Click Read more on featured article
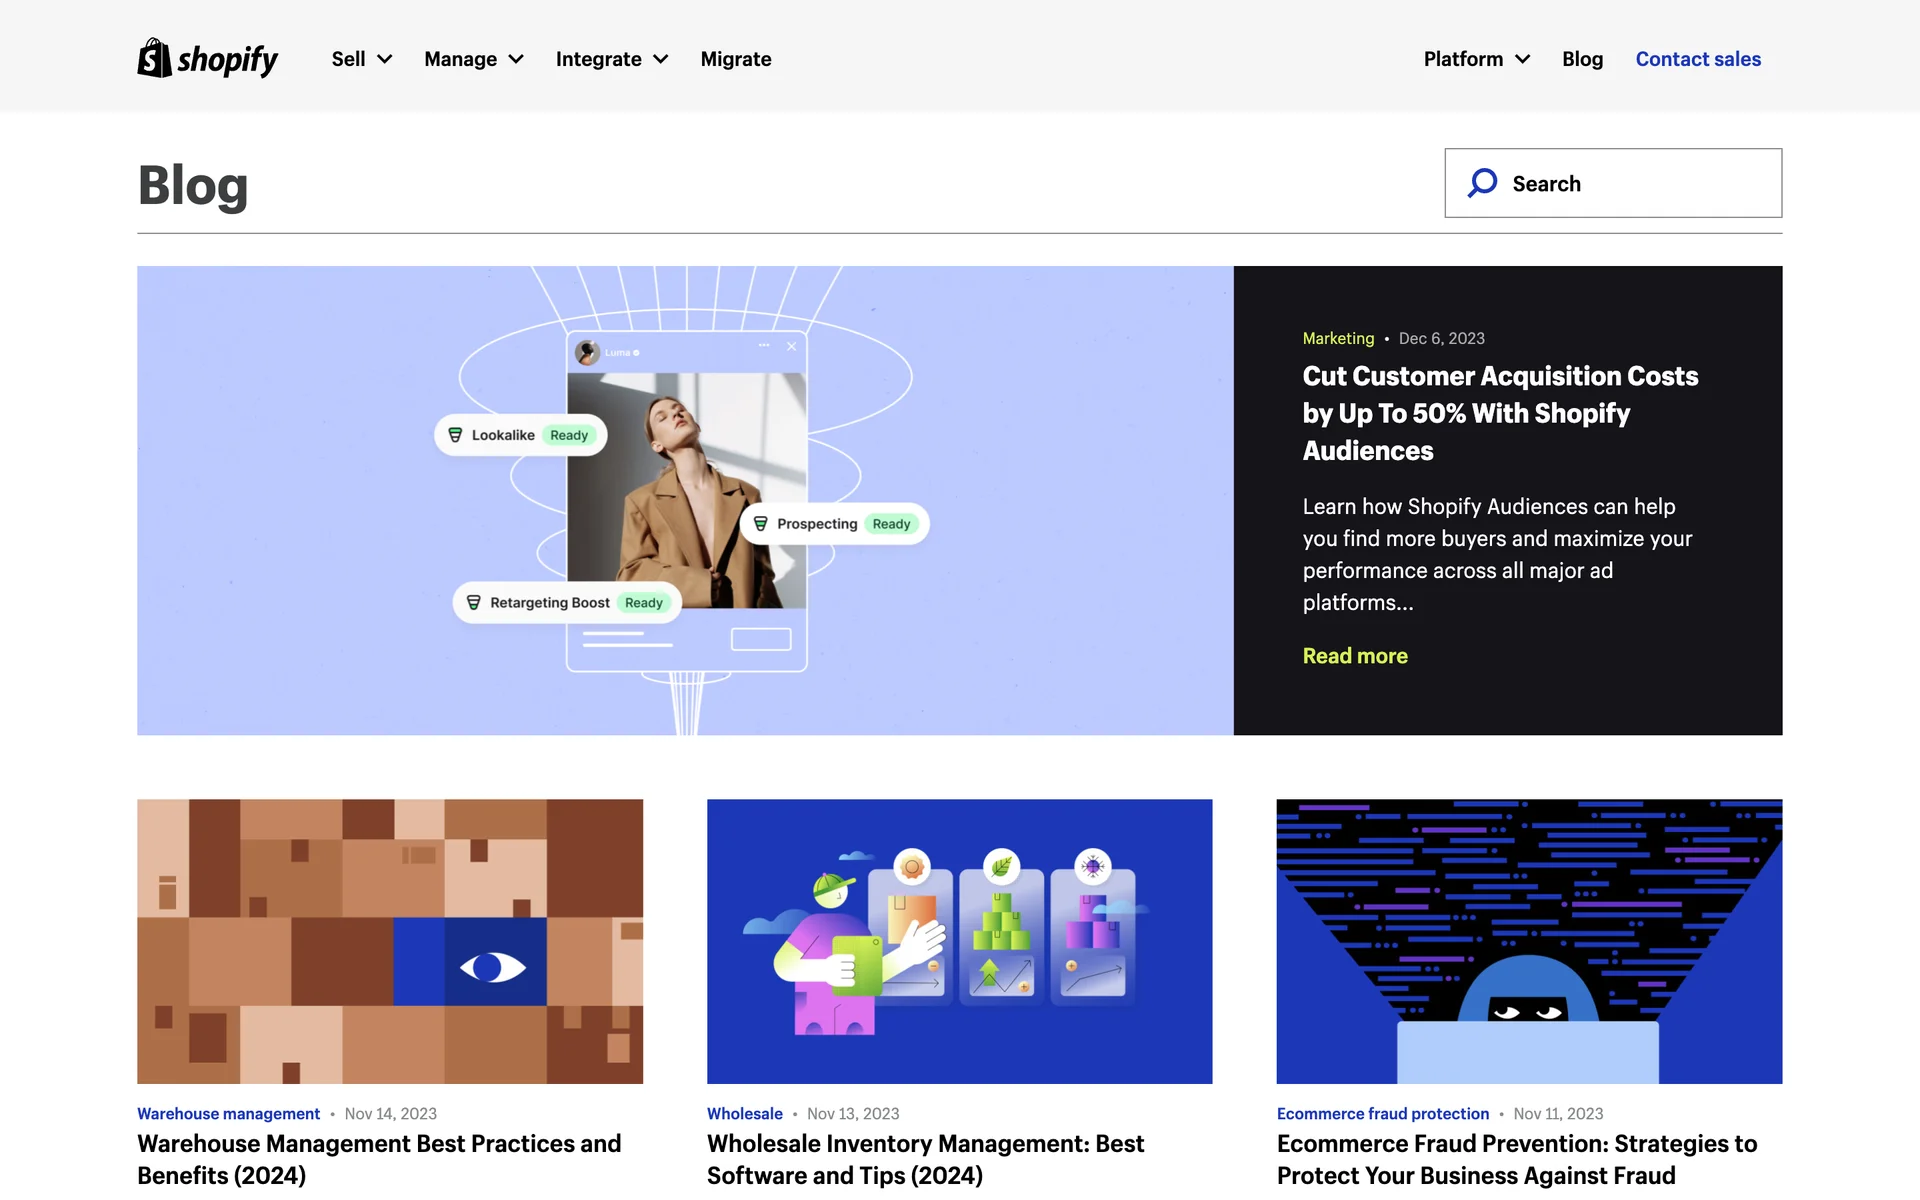Screen dimensions: 1920x1200 coord(1354,656)
